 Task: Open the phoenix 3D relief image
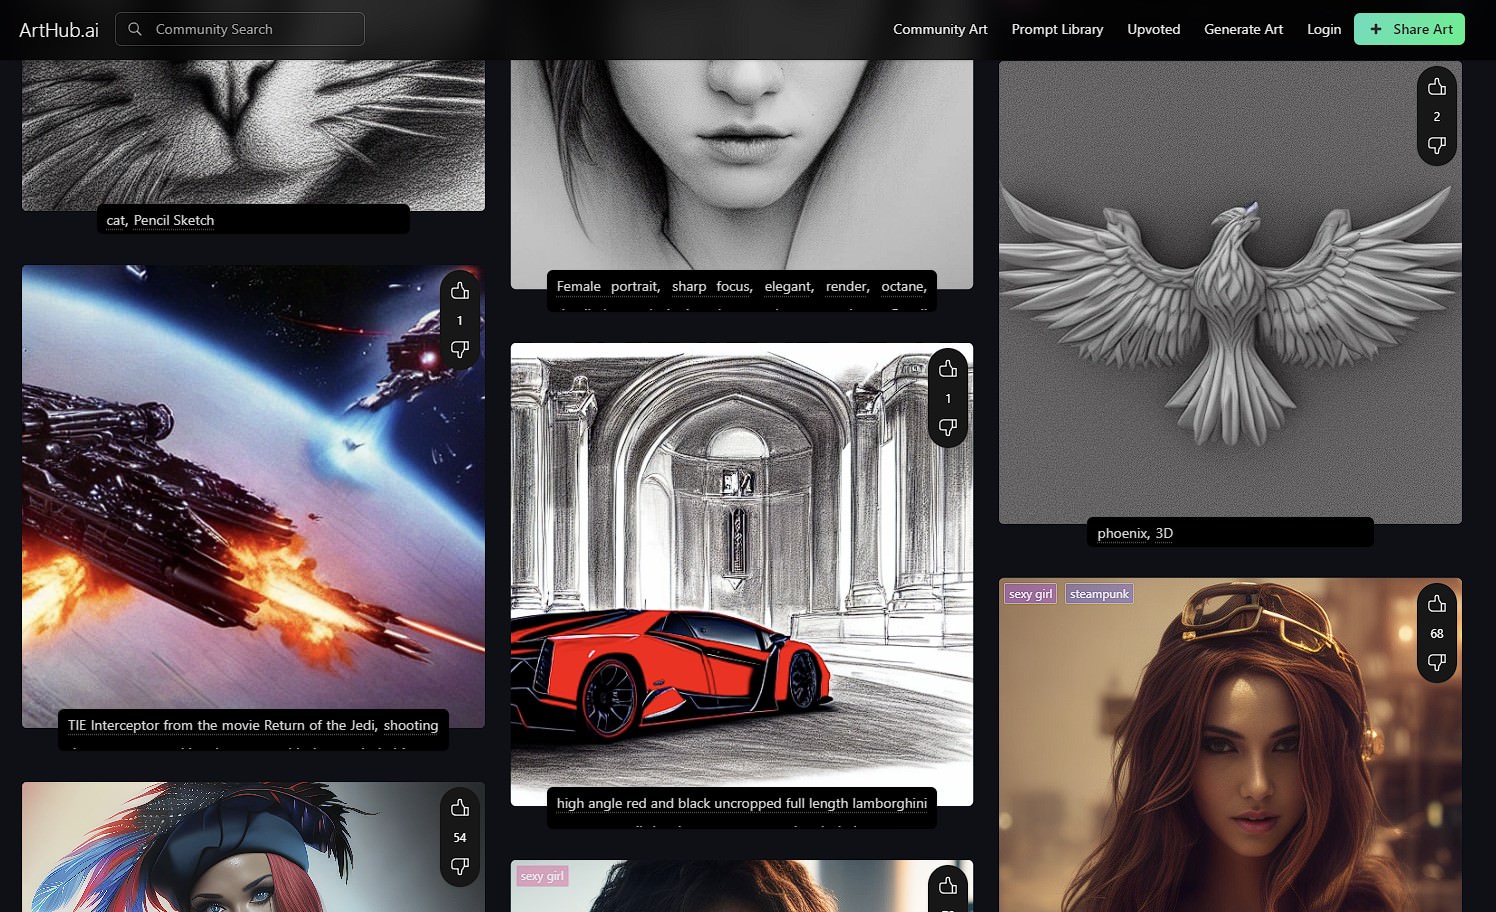(x=1230, y=292)
